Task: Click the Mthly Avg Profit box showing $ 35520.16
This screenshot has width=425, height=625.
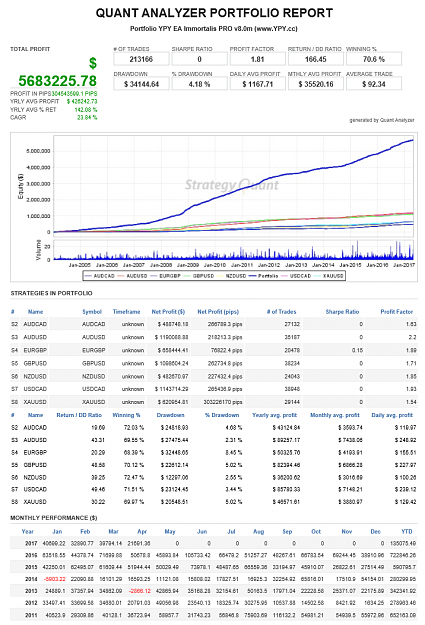Action: click(x=316, y=84)
